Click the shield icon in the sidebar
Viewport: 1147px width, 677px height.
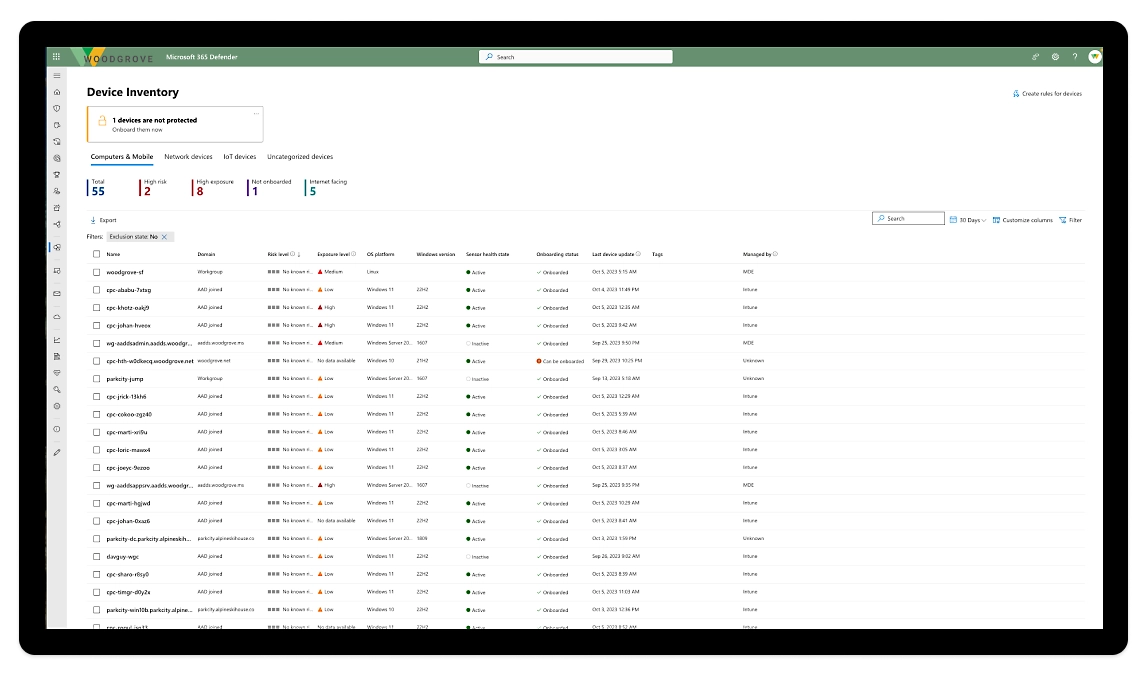coord(57,108)
